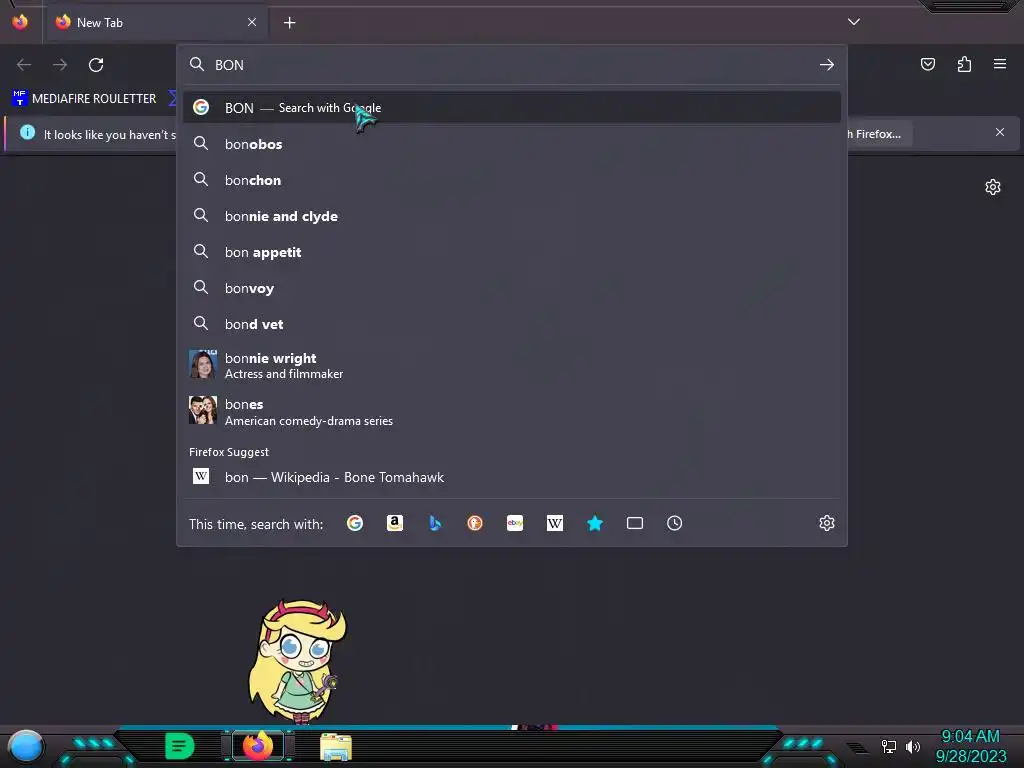1024x768 pixels.
Task: Click the forward navigation arrow
Action: pos(60,65)
